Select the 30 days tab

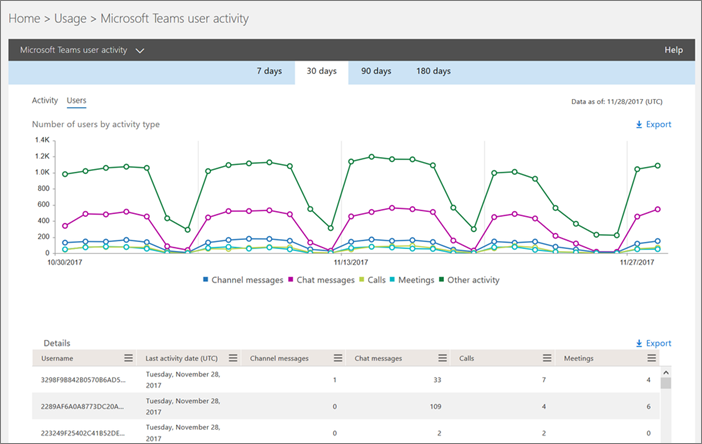(x=321, y=71)
